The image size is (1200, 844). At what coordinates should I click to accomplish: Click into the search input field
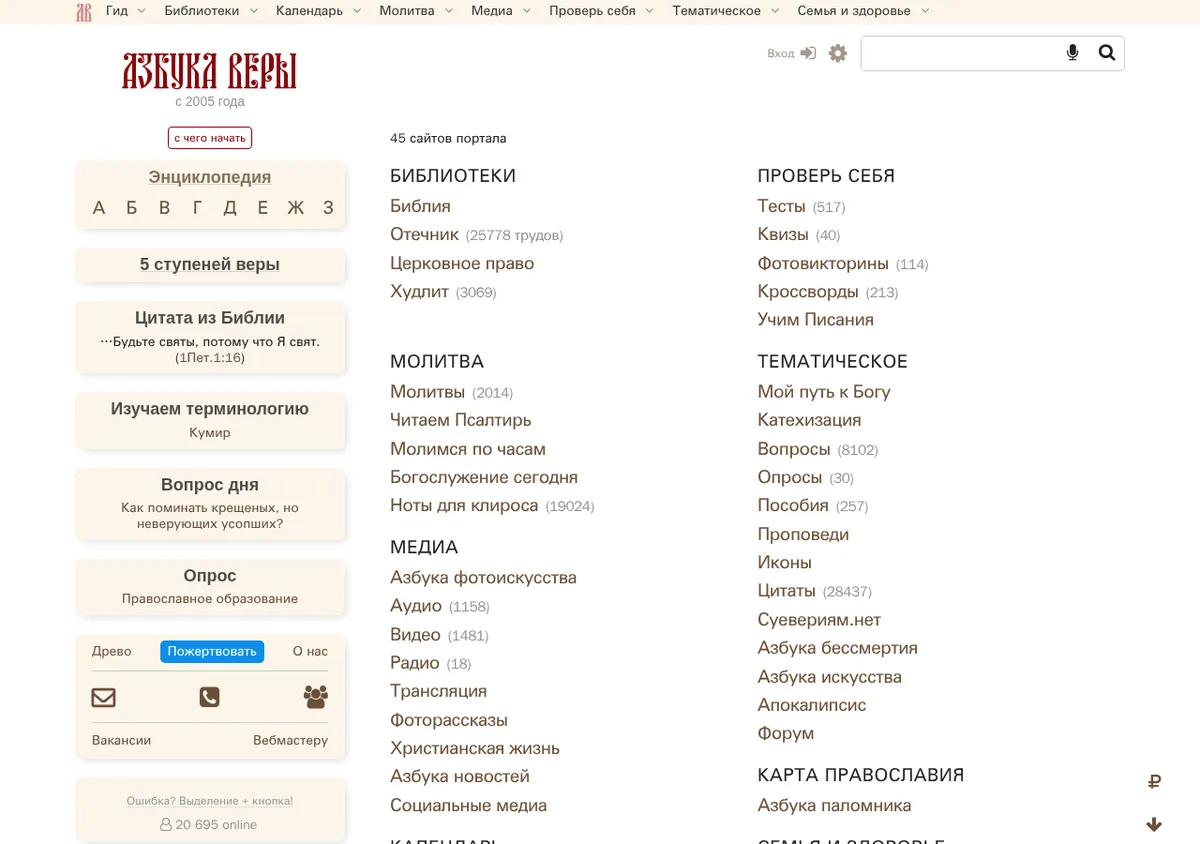pos(959,53)
